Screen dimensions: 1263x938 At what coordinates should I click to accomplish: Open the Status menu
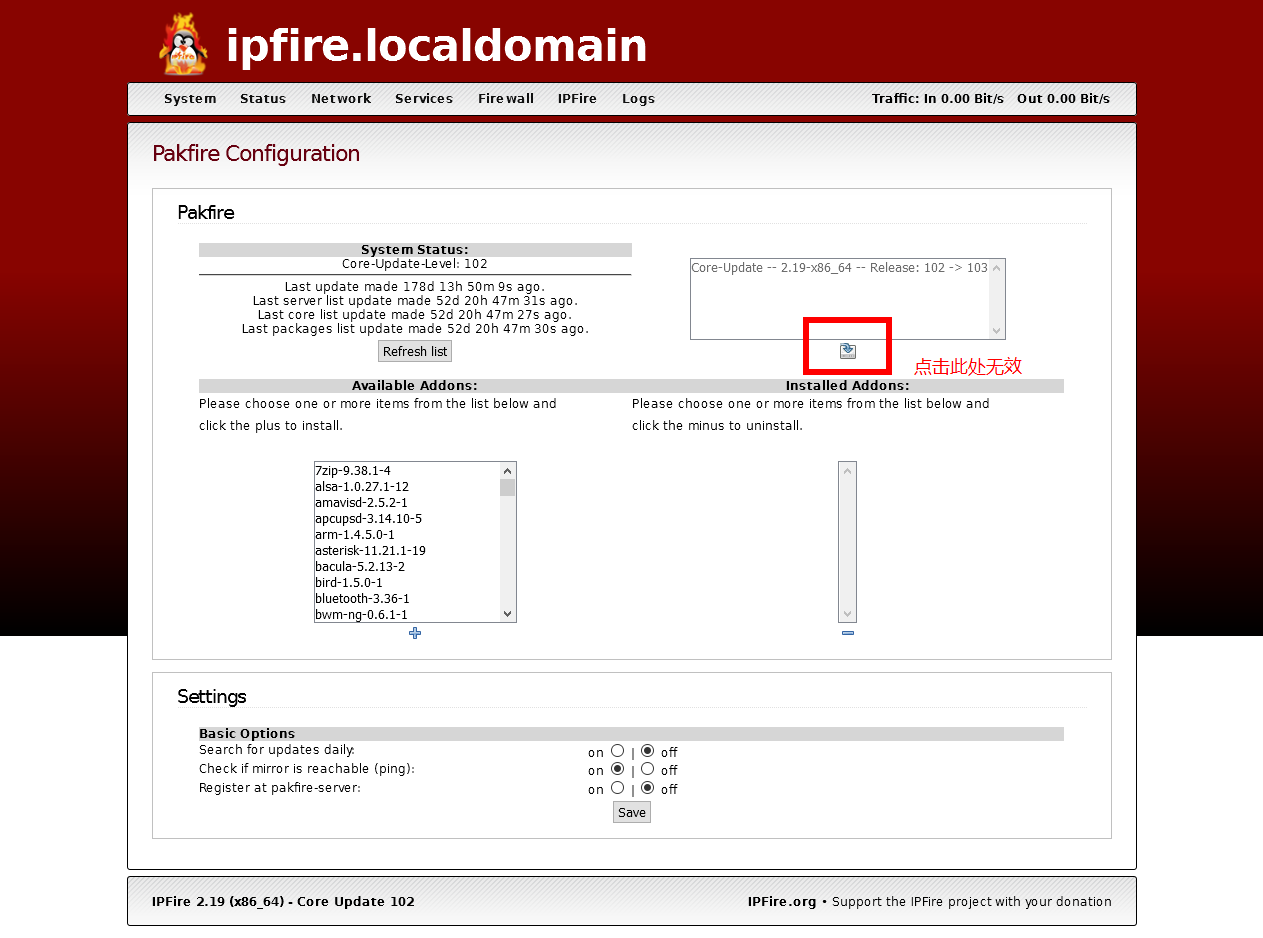click(x=263, y=99)
